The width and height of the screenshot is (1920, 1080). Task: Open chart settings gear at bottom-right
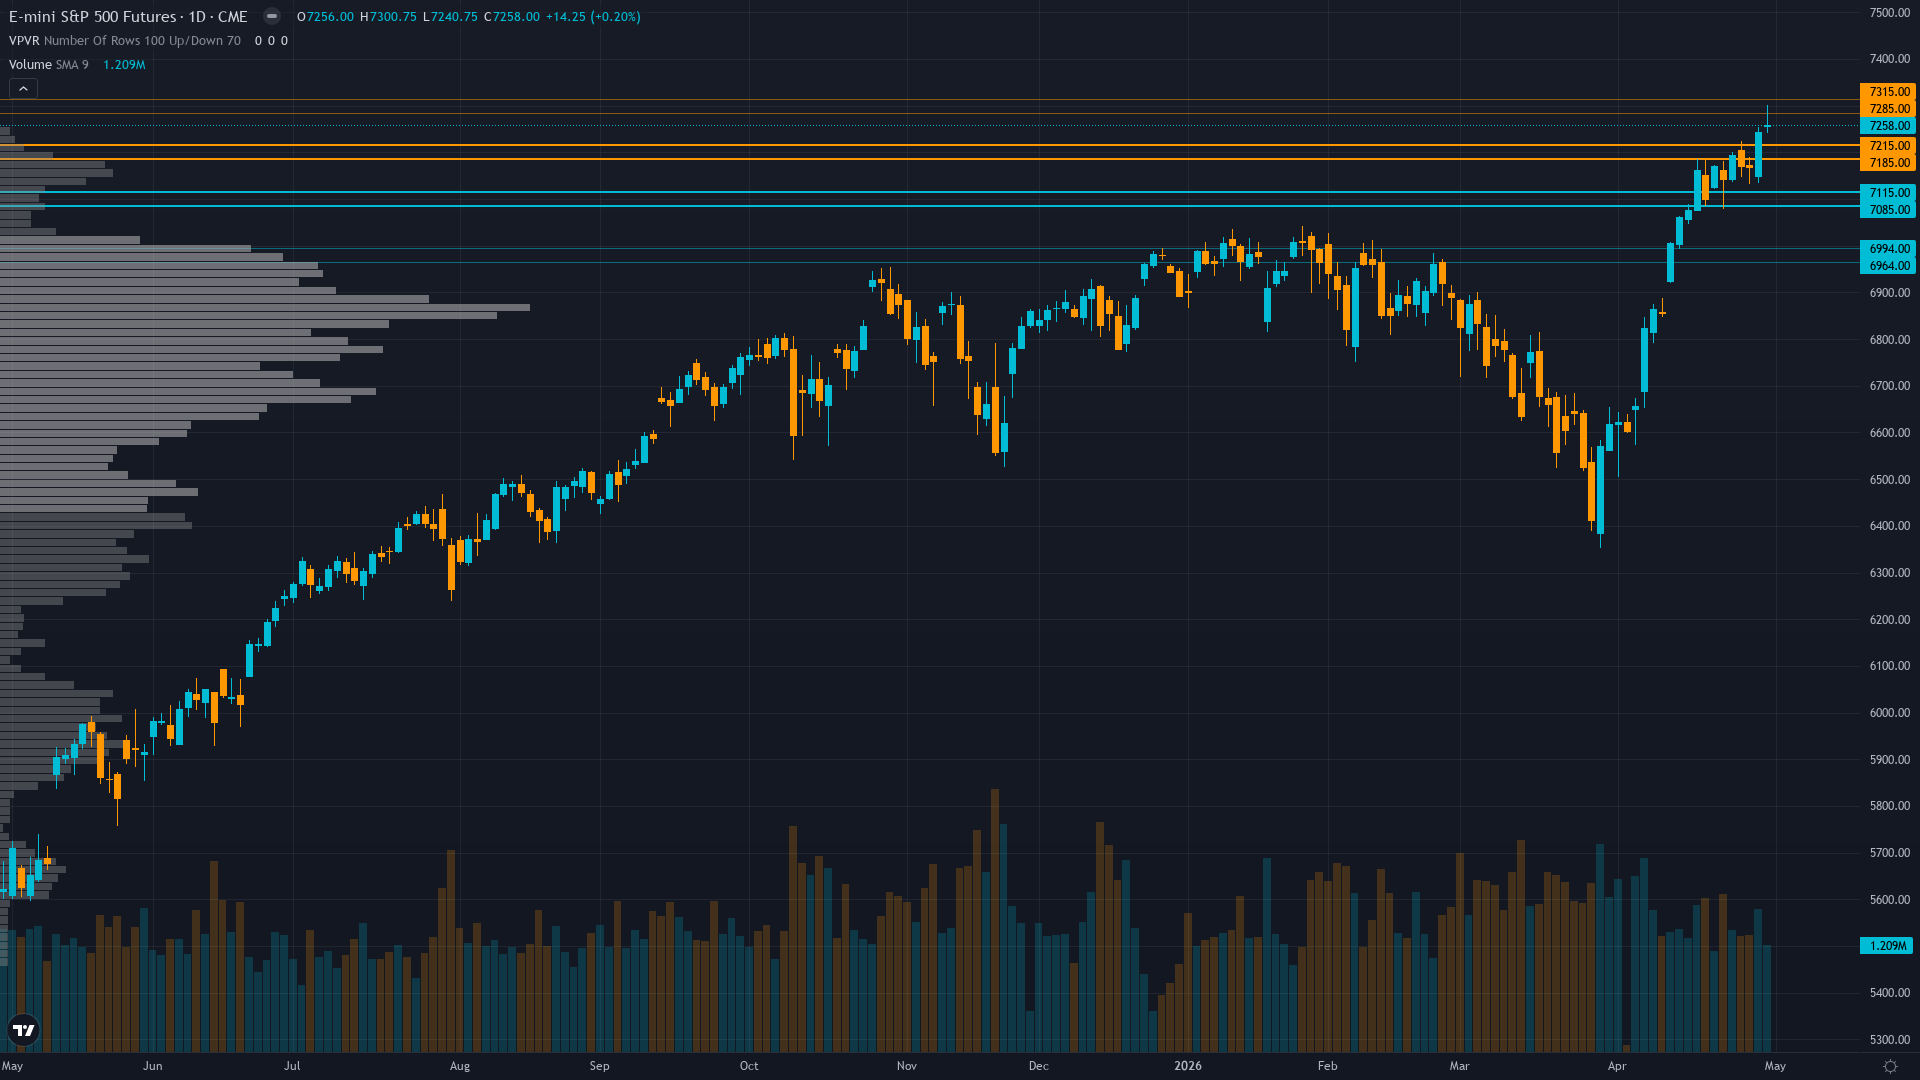tap(1890, 1066)
